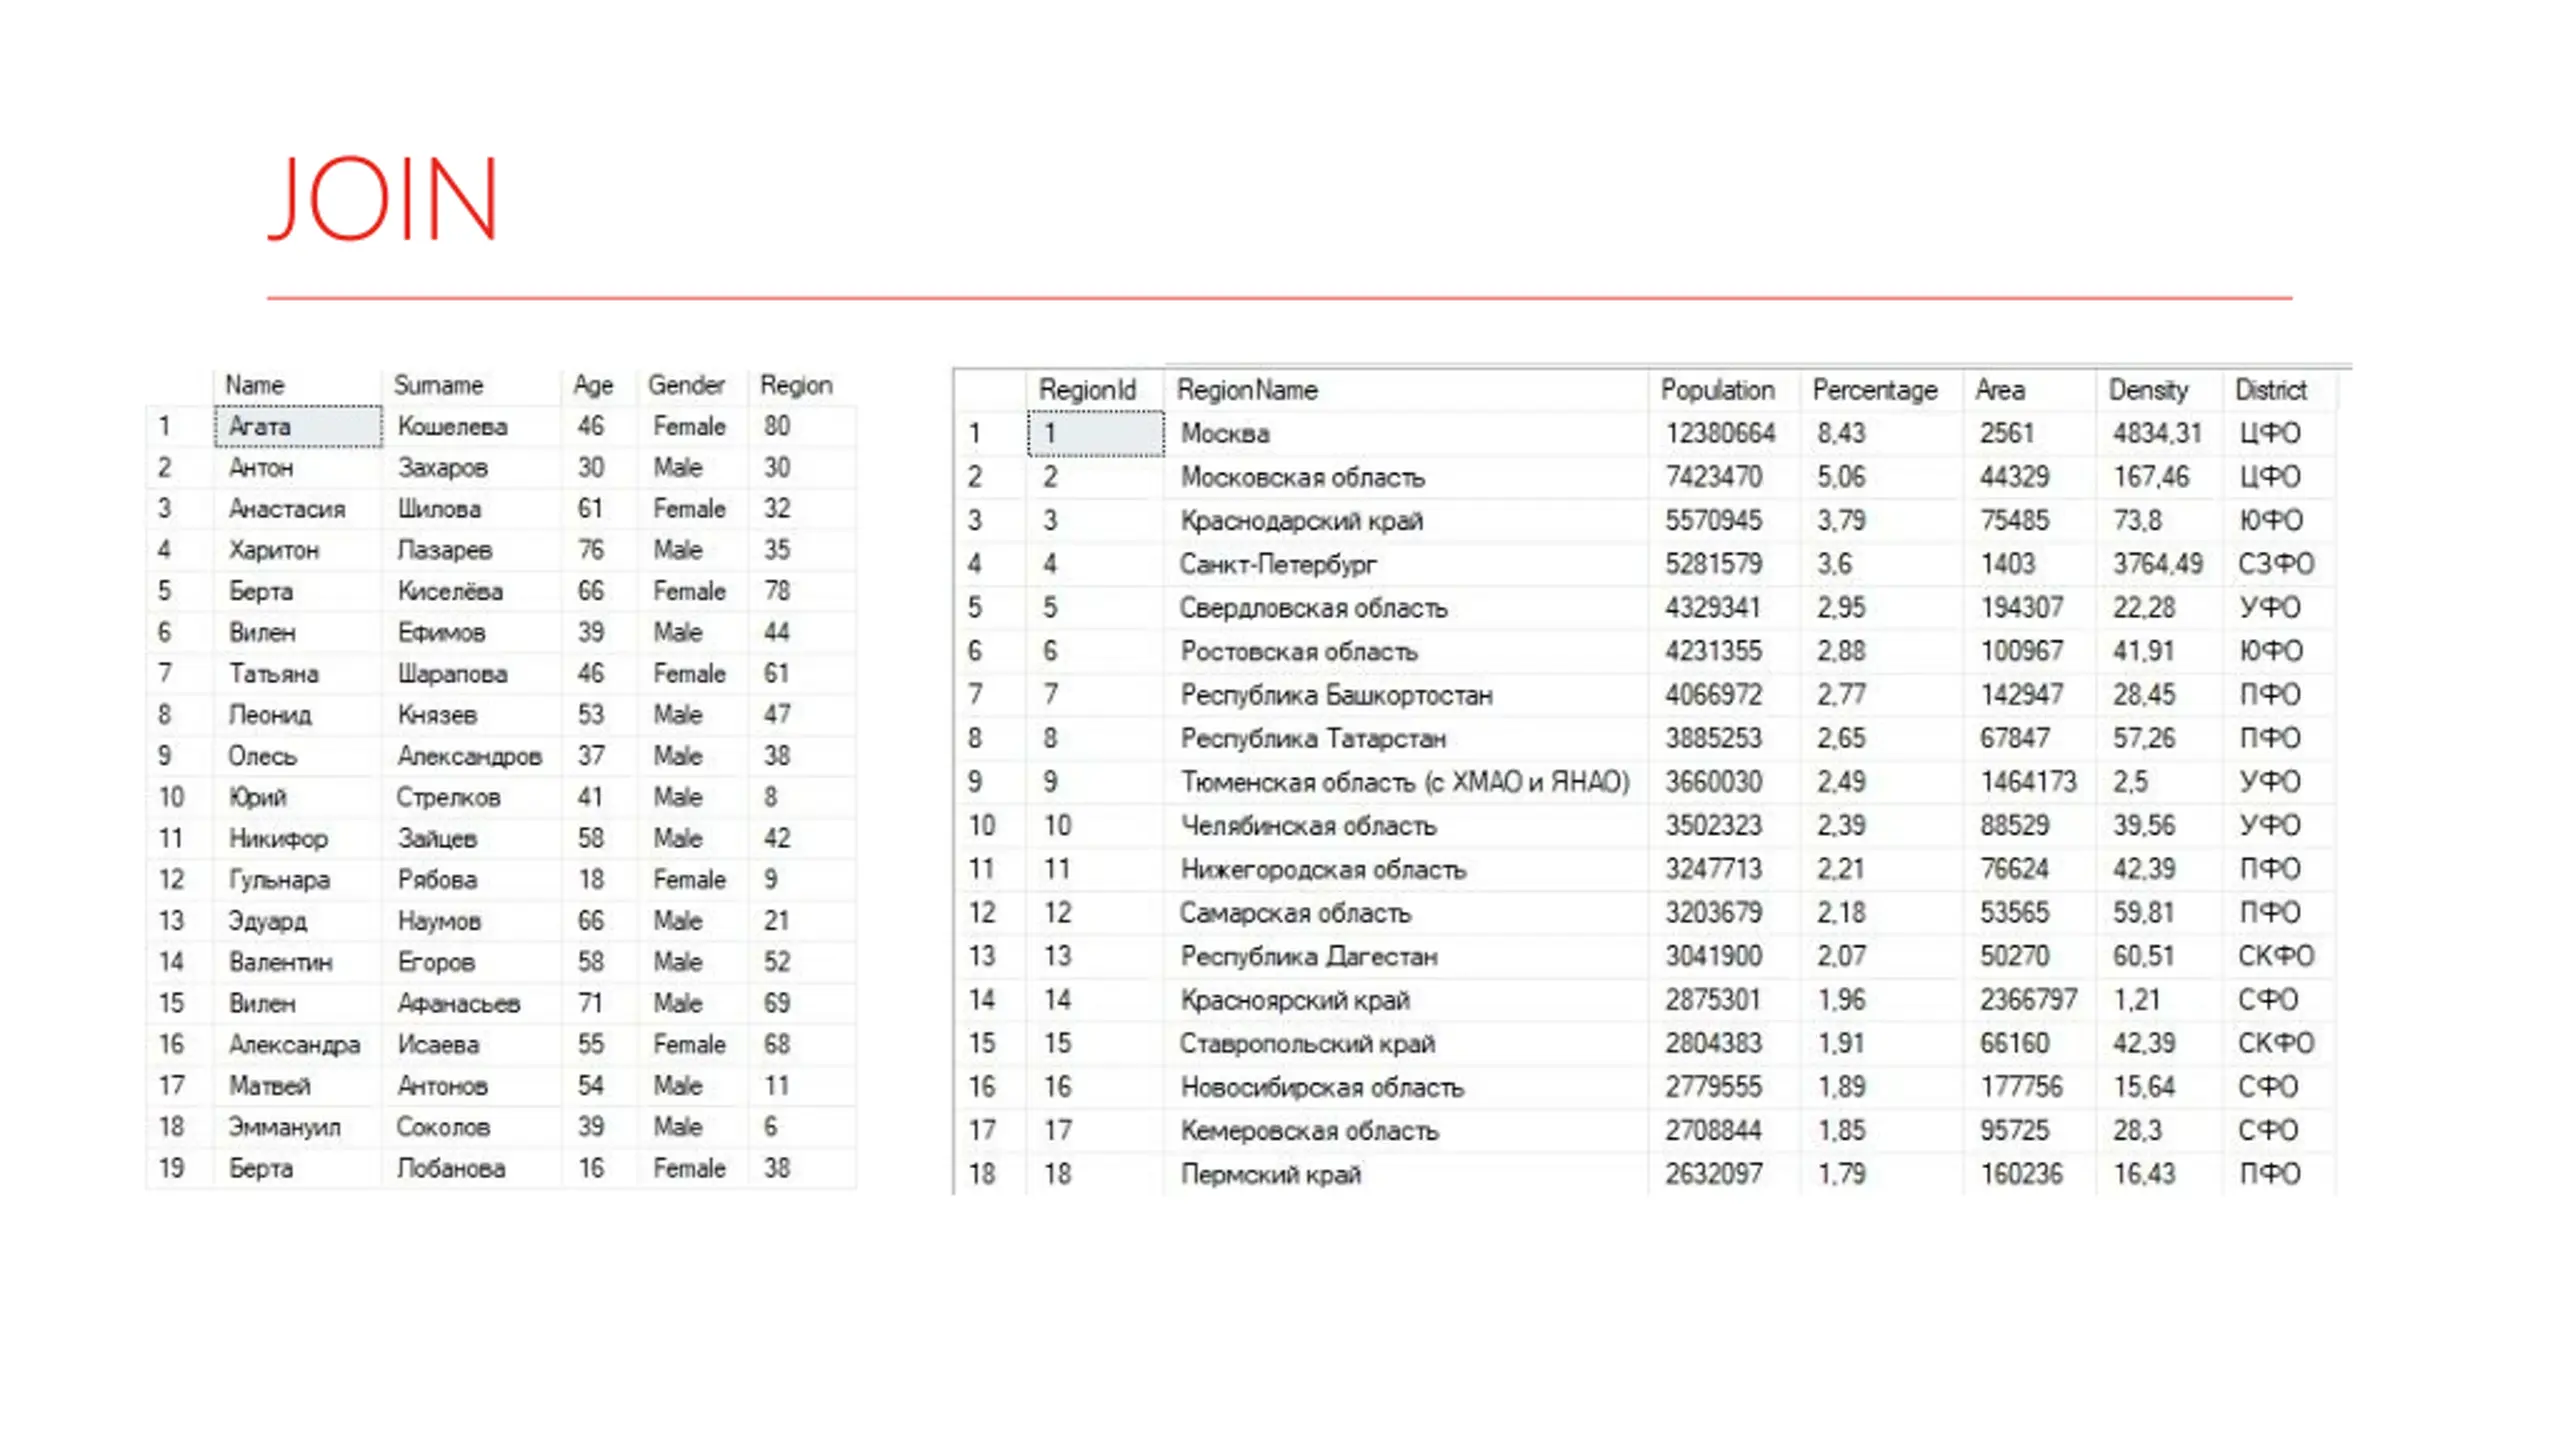Screen dimensions: 2560x1440
Task: Select the Name column header
Action: click(254, 385)
